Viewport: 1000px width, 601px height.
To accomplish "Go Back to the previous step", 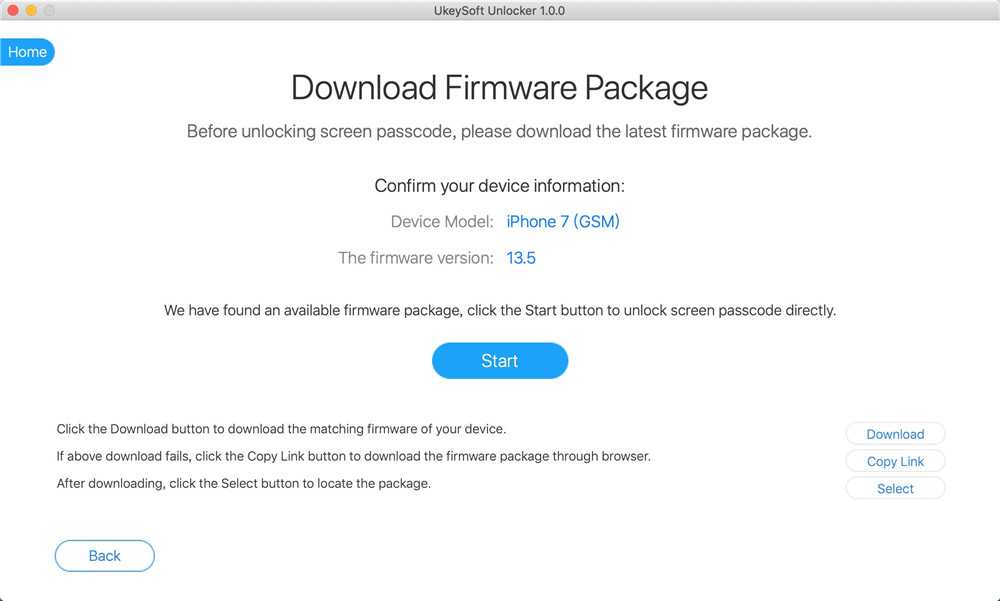I will pos(104,556).
